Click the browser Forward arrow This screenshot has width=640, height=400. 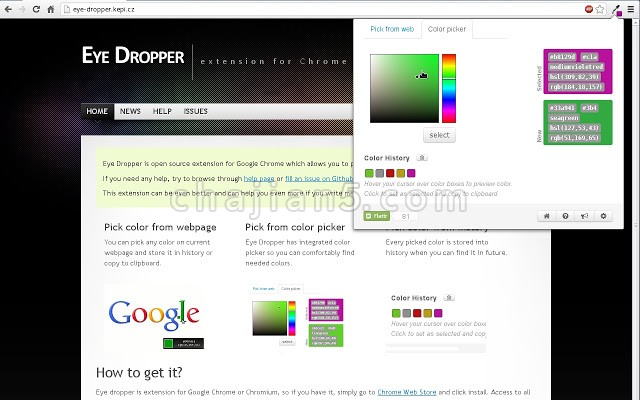[x=22, y=9]
